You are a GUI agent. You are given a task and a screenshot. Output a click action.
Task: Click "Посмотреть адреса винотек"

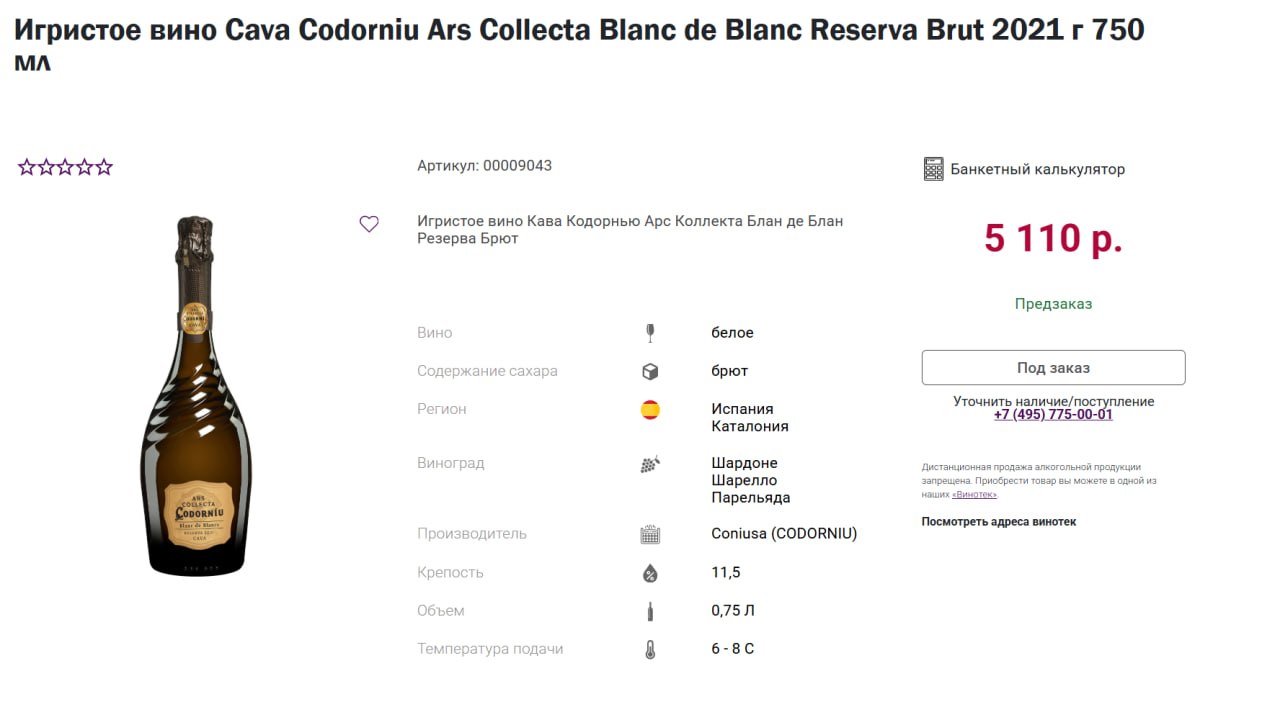pyautogui.click(x=998, y=522)
